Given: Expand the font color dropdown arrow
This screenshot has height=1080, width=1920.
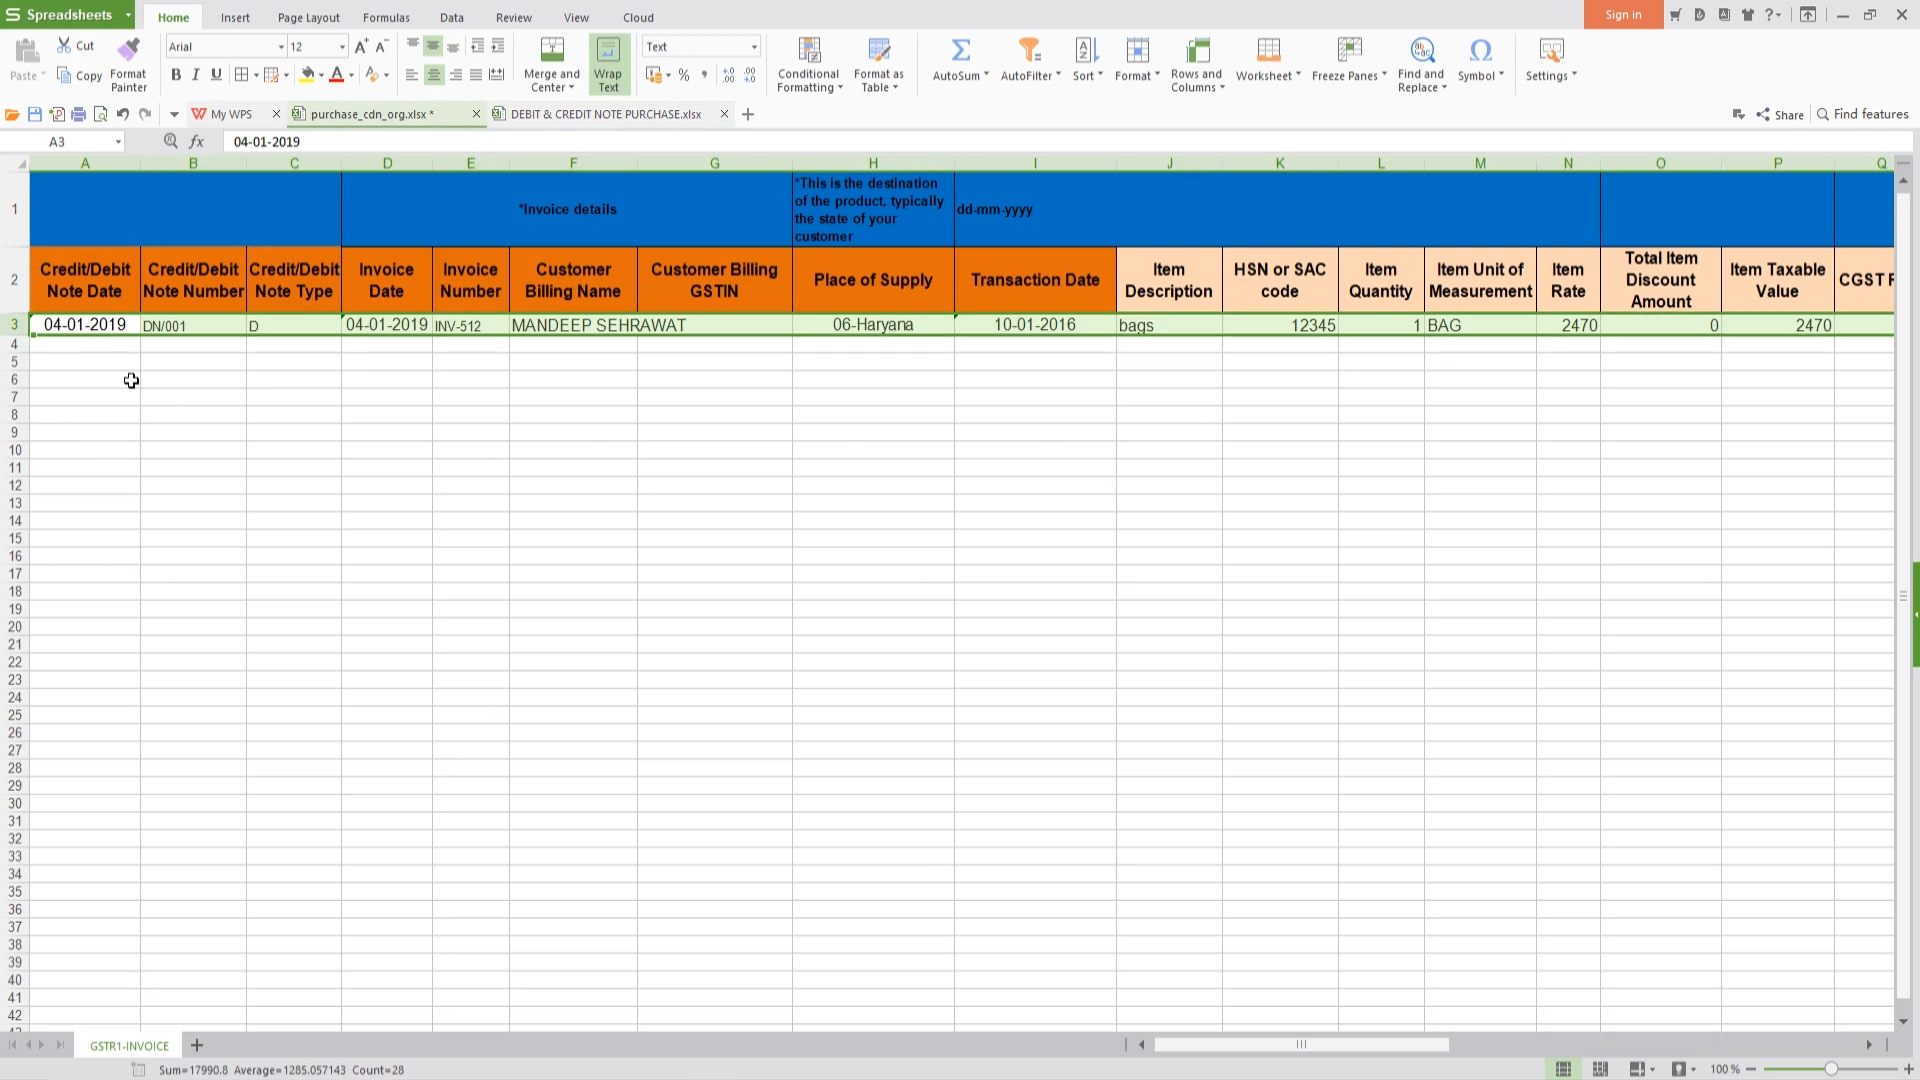Looking at the screenshot, I should coord(351,75).
